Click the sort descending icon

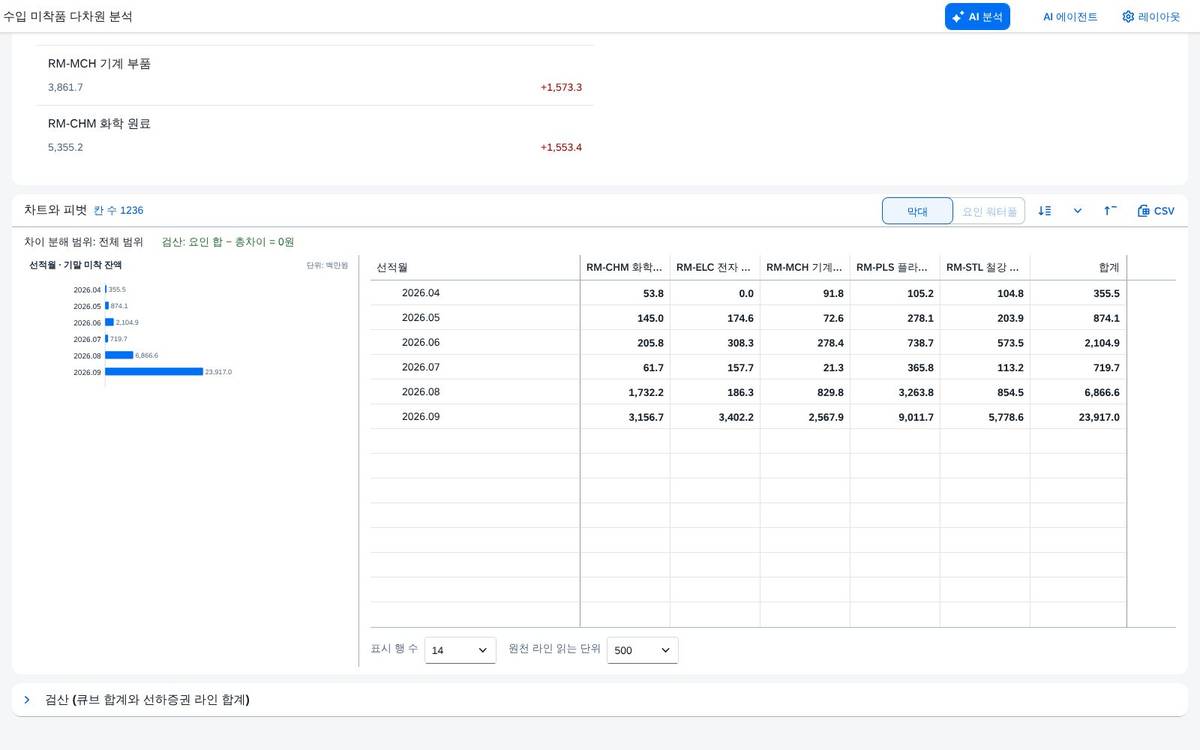[x=1044, y=211]
